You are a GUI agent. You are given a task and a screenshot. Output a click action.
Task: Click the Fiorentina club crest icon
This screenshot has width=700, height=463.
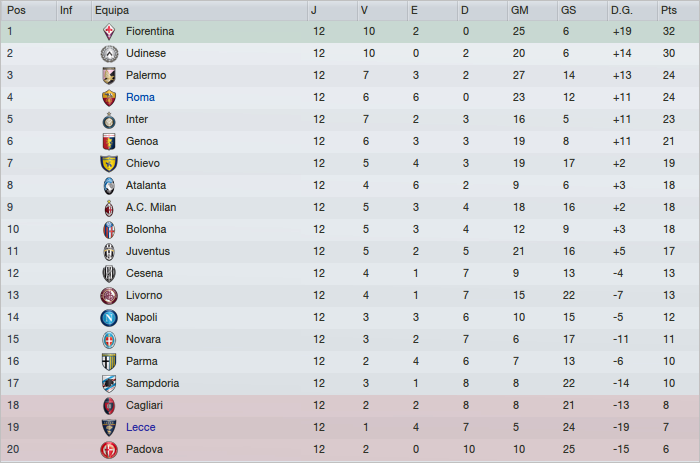click(x=109, y=31)
